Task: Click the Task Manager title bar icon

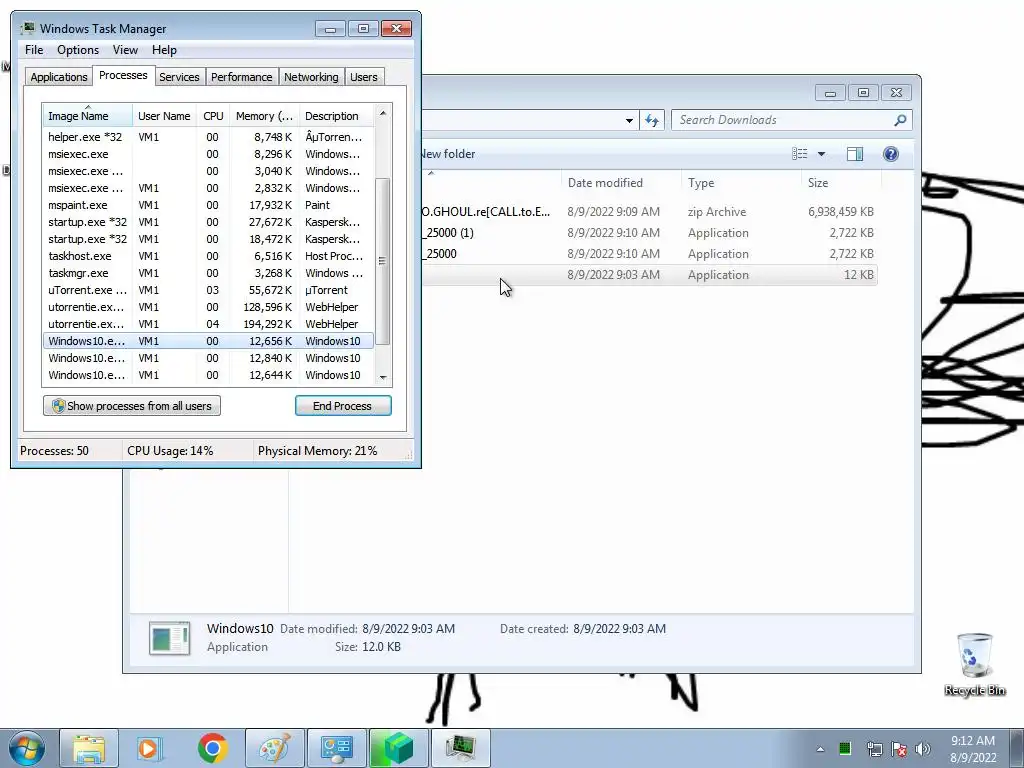Action: pyautogui.click(x=27, y=28)
